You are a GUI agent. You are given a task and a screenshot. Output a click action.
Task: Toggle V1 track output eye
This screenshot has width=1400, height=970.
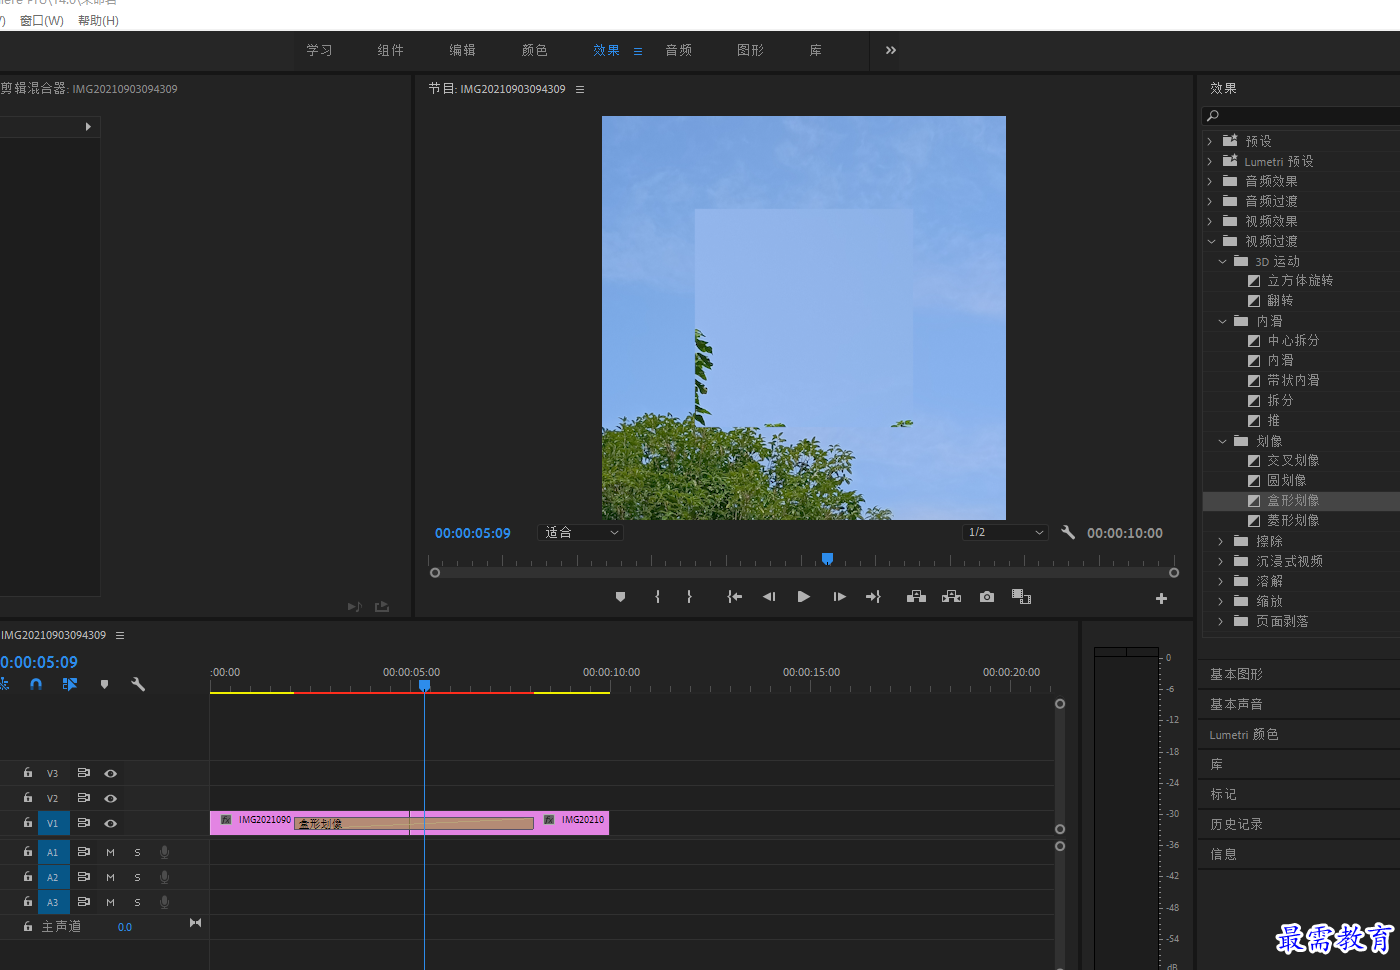point(111,823)
